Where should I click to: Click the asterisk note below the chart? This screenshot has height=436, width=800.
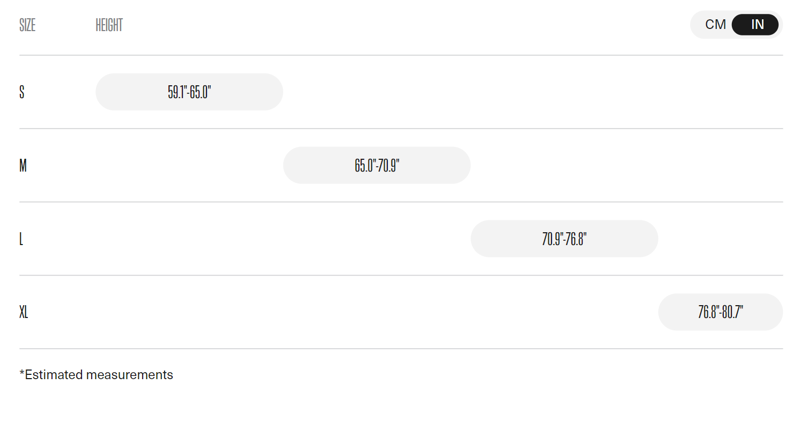[x=96, y=375]
